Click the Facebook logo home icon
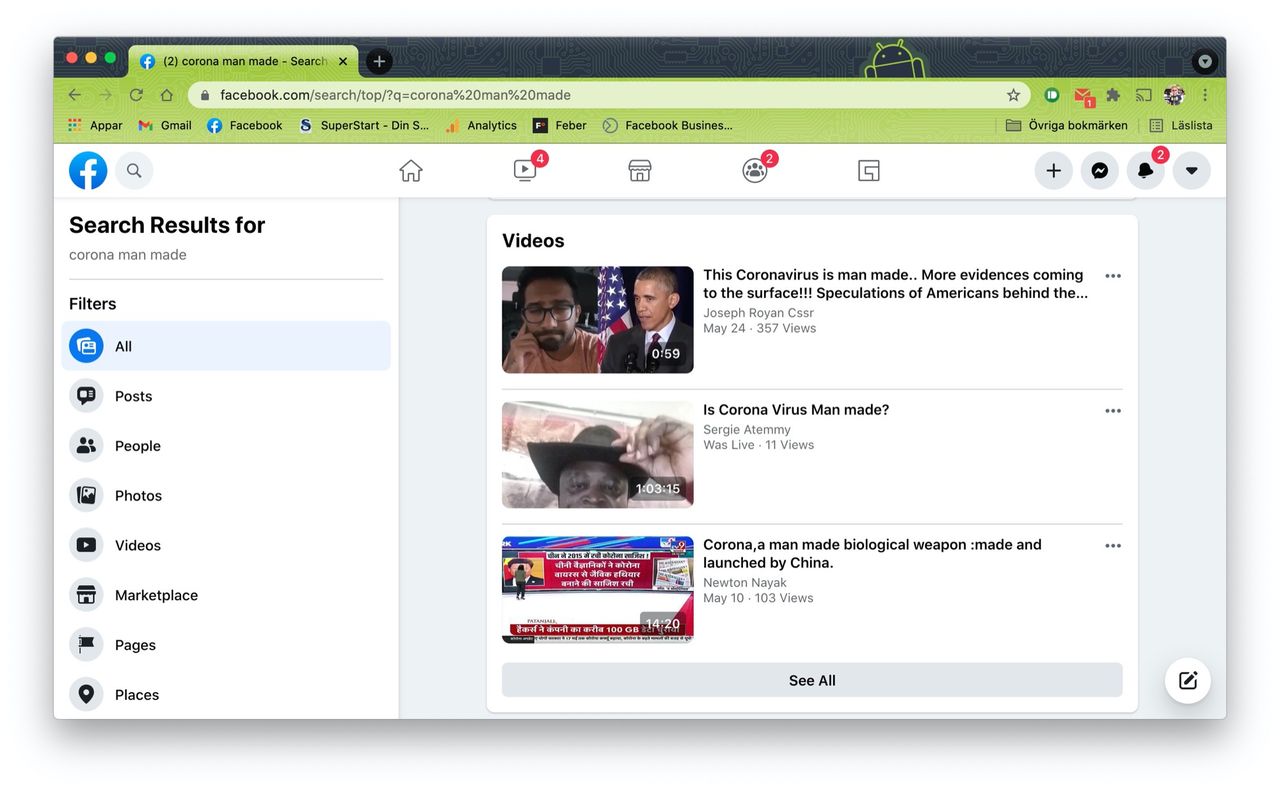The image size is (1280, 790). pos(88,171)
